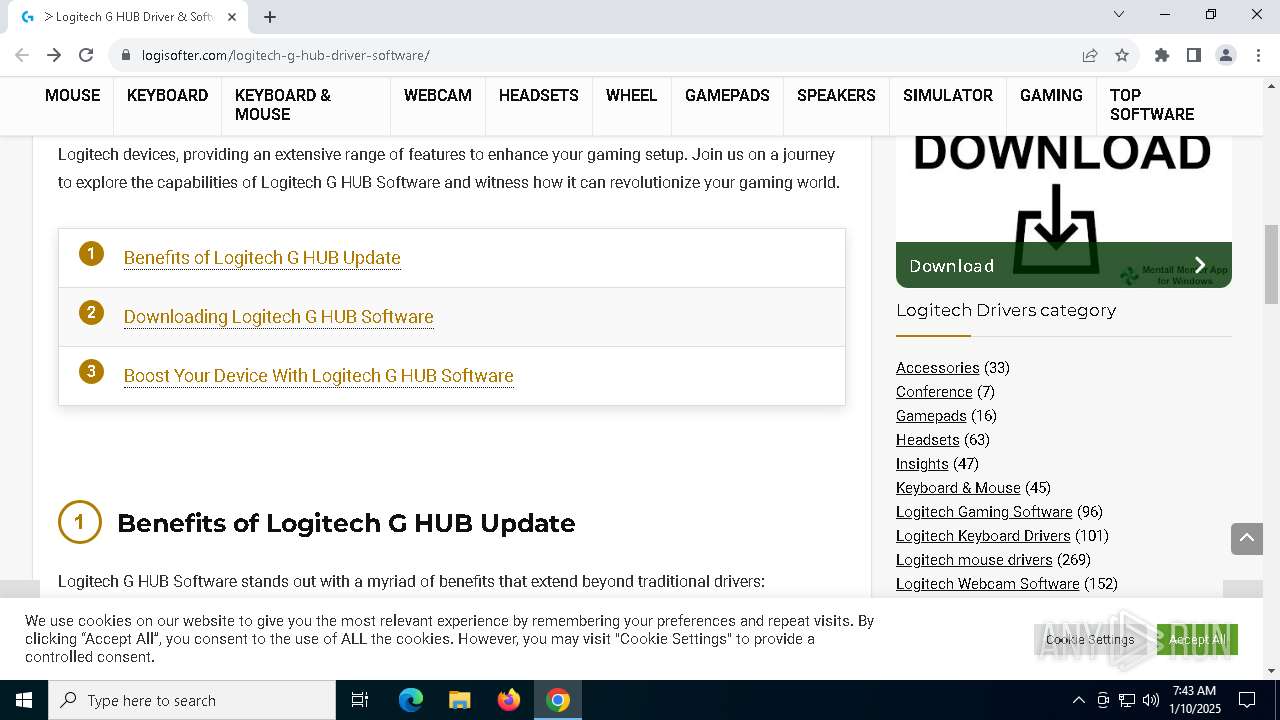Toggle the browser side panel icon
The image size is (1280, 720).
coord(1194,55)
